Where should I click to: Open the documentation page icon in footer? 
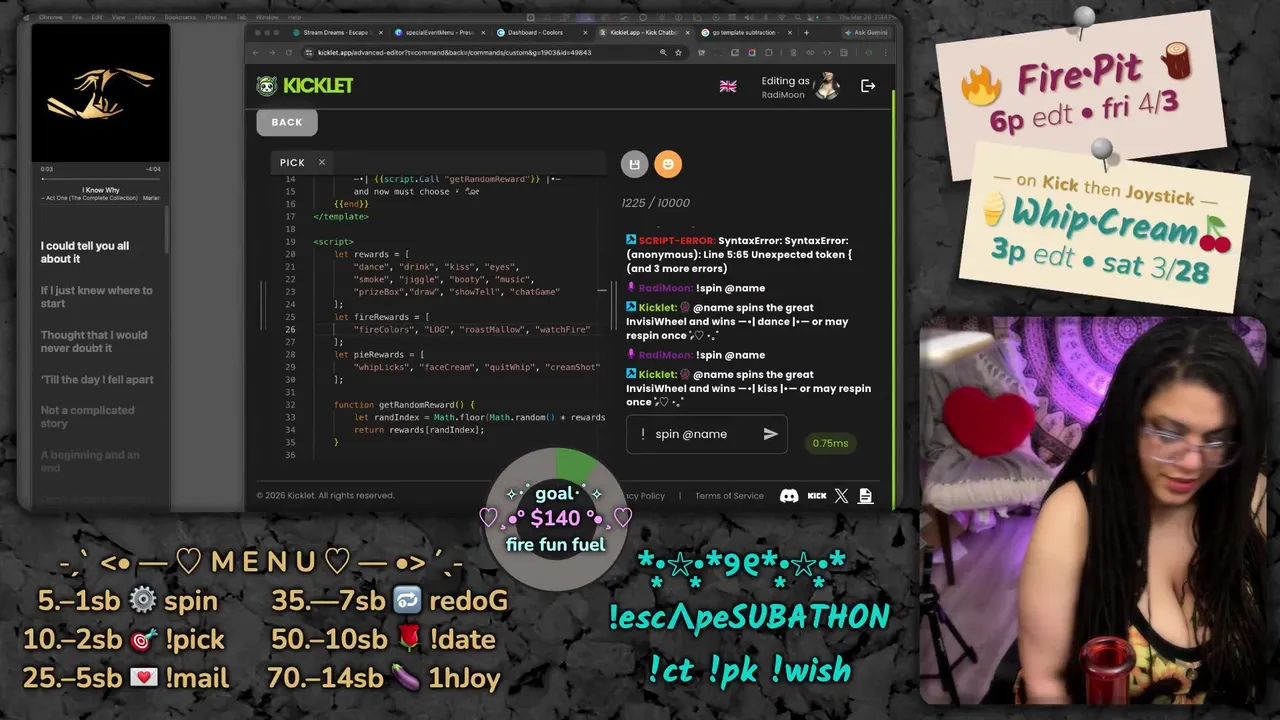(866, 496)
